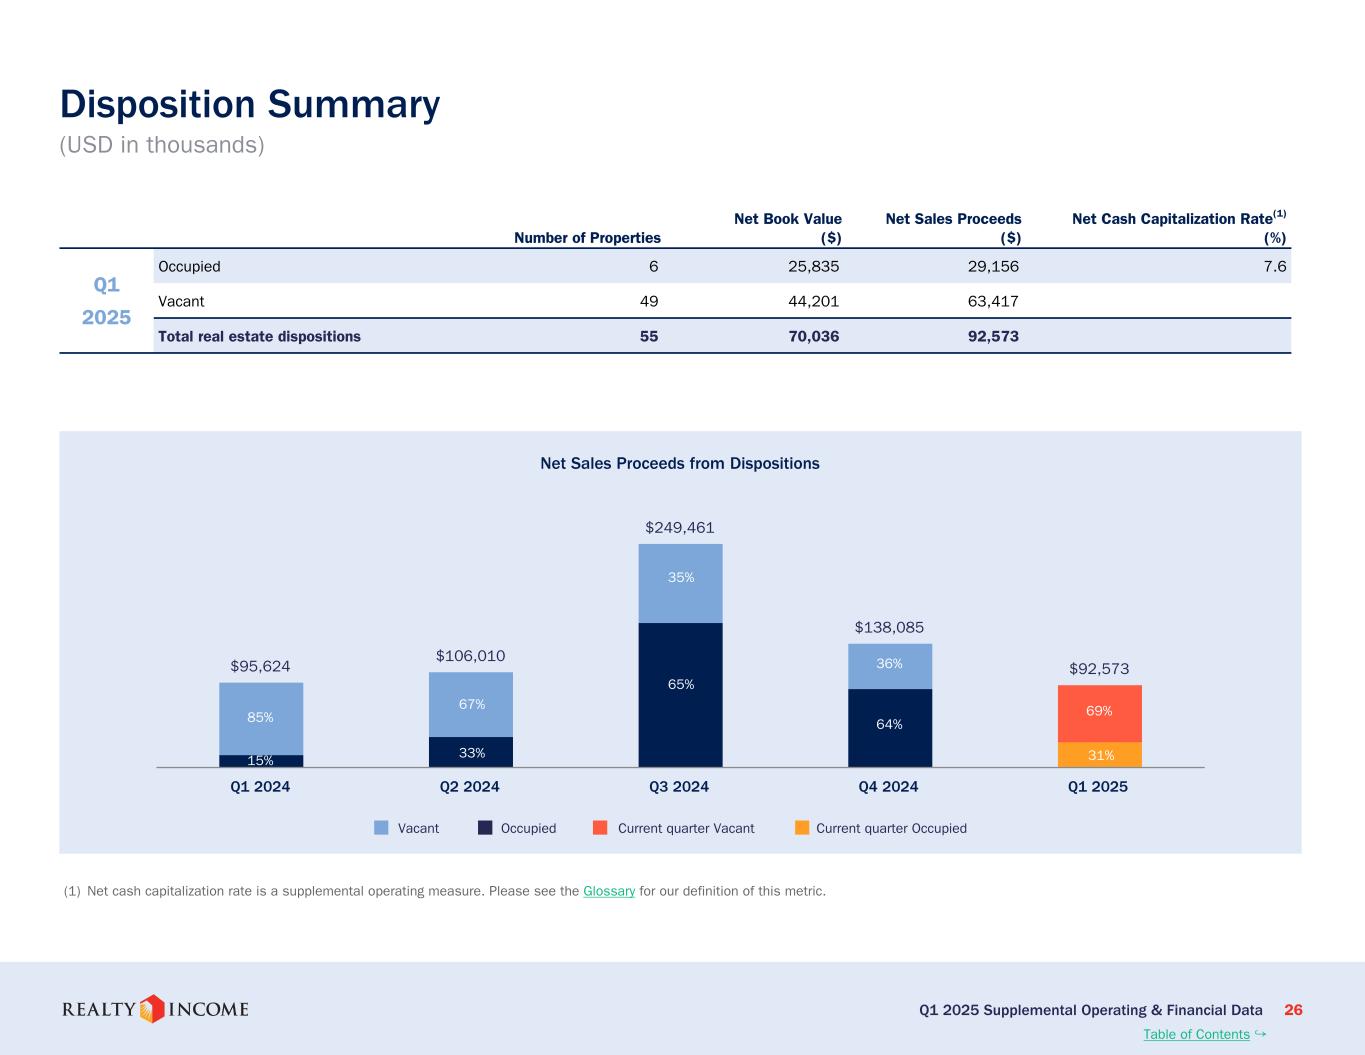
Task: Select the Q3 2024 occupied 65% bar segment
Action: click(680, 694)
